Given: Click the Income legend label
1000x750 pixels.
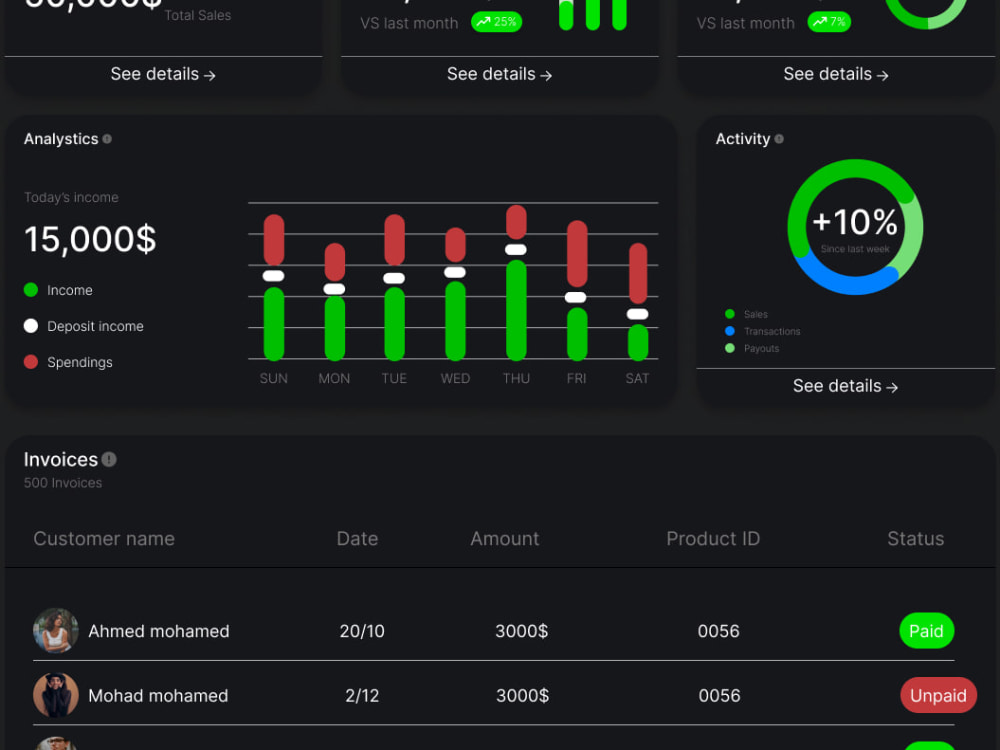Looking at the screenshot, I should click(70, 290).
